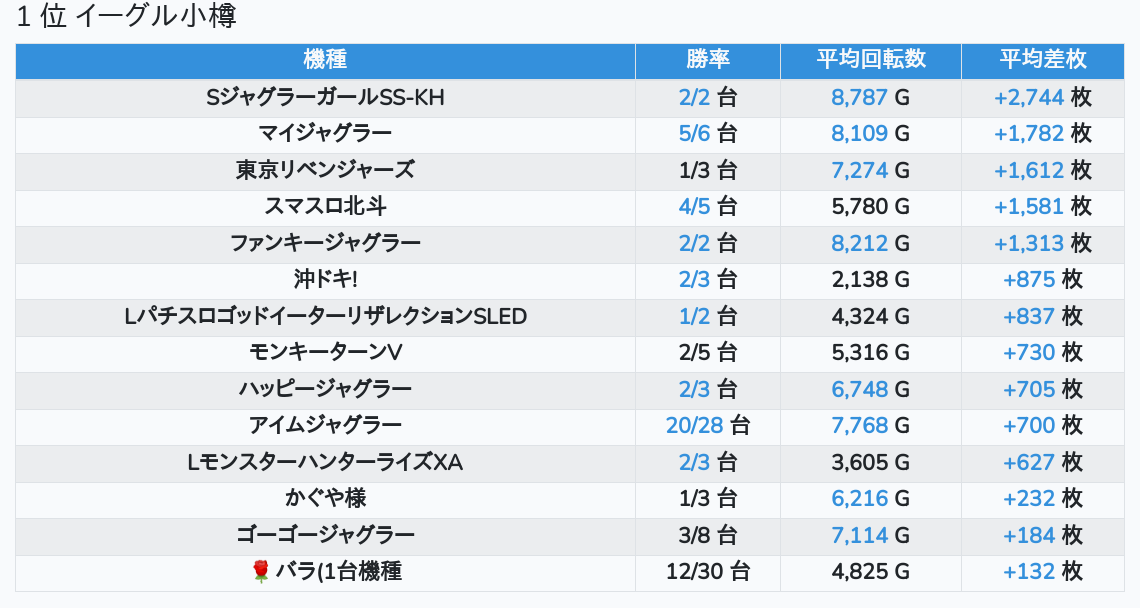The image size is (1140, 608).
Task: Click the rose icon beside バラ
Action: click(261, 571)
